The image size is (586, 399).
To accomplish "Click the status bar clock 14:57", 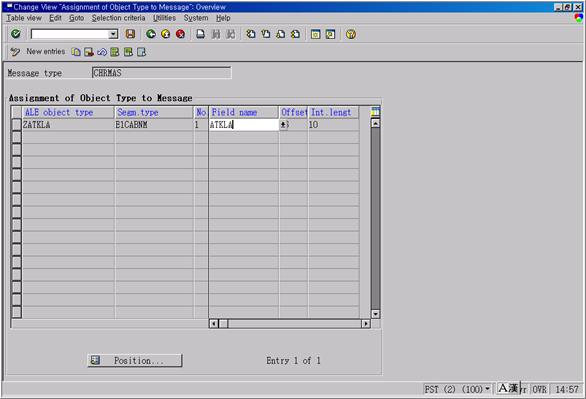I will click(x=567, y=389).
